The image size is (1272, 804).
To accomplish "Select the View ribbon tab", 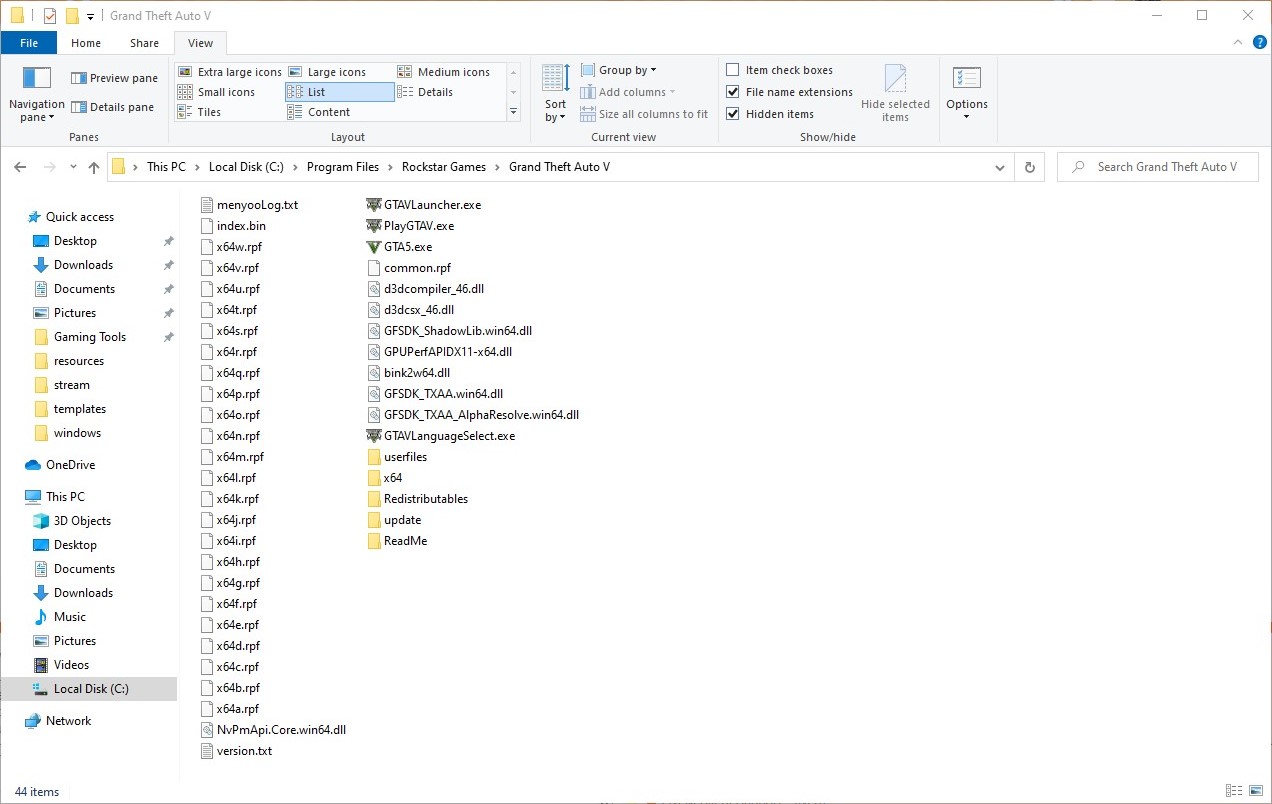I will pos(200,43).
